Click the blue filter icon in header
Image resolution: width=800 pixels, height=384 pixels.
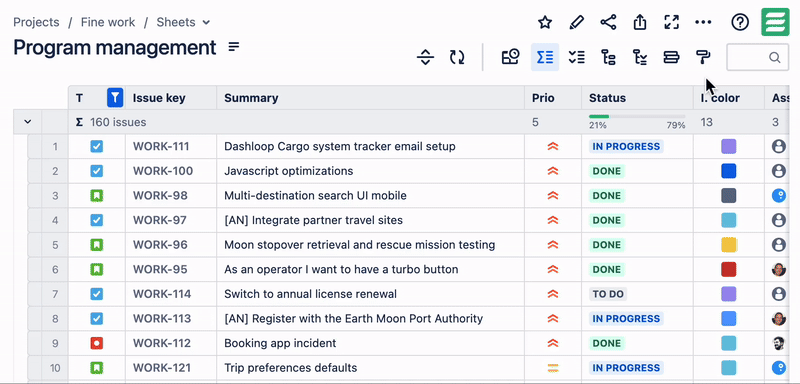[x=115, y=97]
